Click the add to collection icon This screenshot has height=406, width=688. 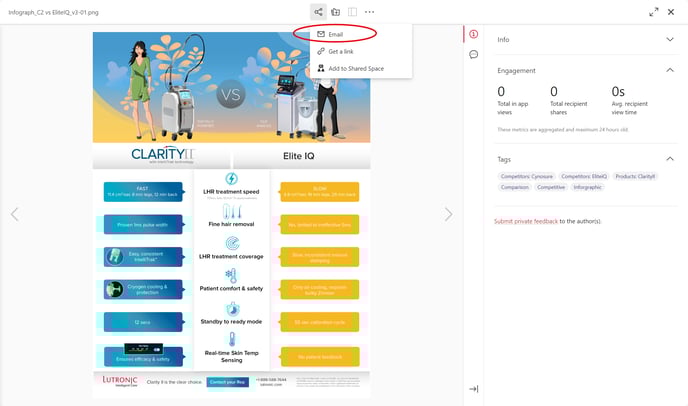(x=336, y=12)
